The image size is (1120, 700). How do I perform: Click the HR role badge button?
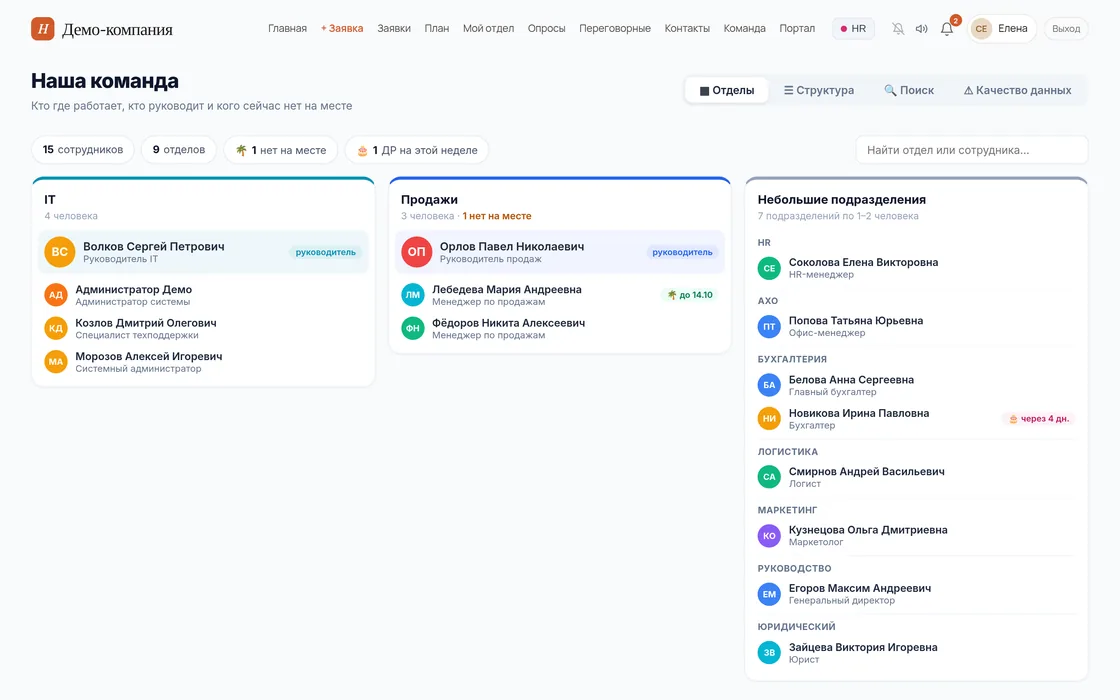pos(853,29)
